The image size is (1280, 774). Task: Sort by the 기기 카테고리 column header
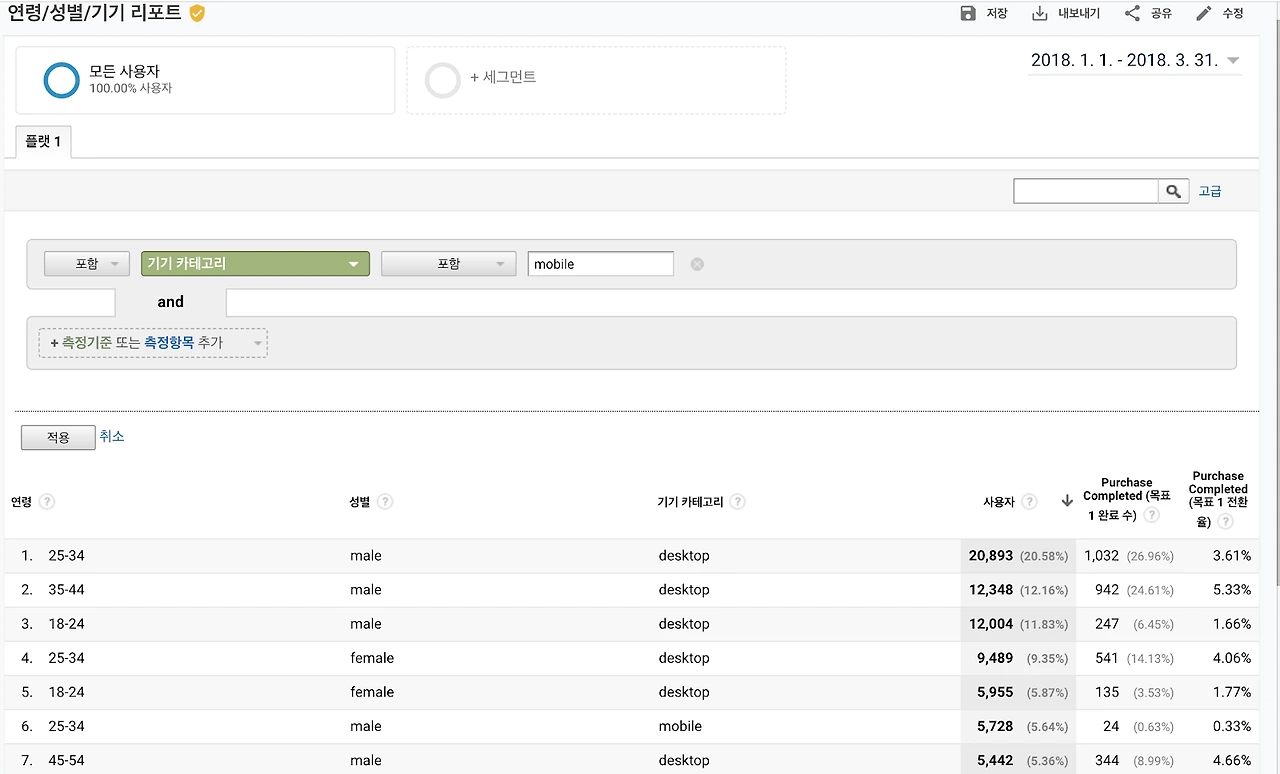[690, 502]
